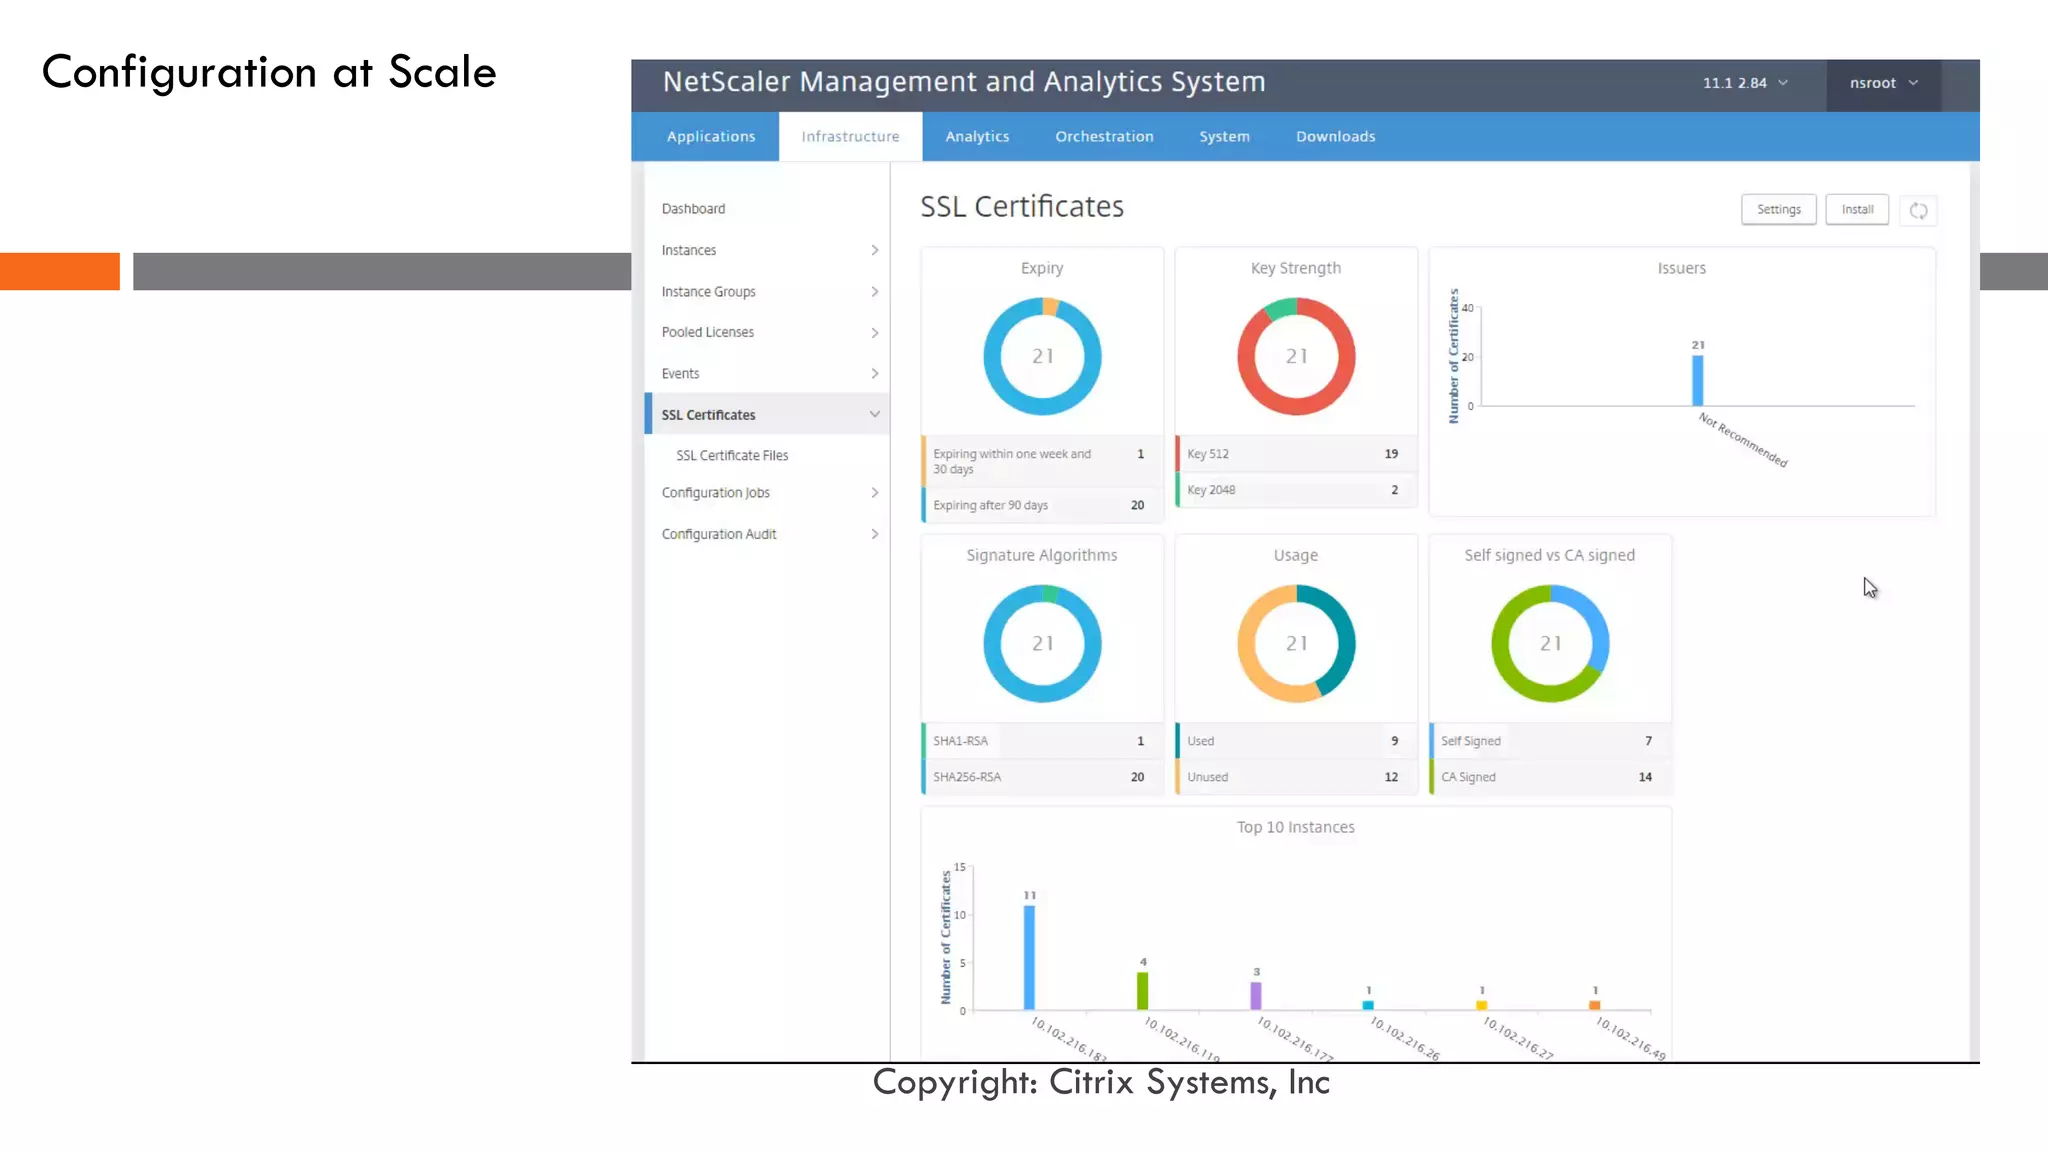Click the refresh icon next to Install
Image resolution: width=2048 pixels, height=1152 pixels.
click(1918, 210)
